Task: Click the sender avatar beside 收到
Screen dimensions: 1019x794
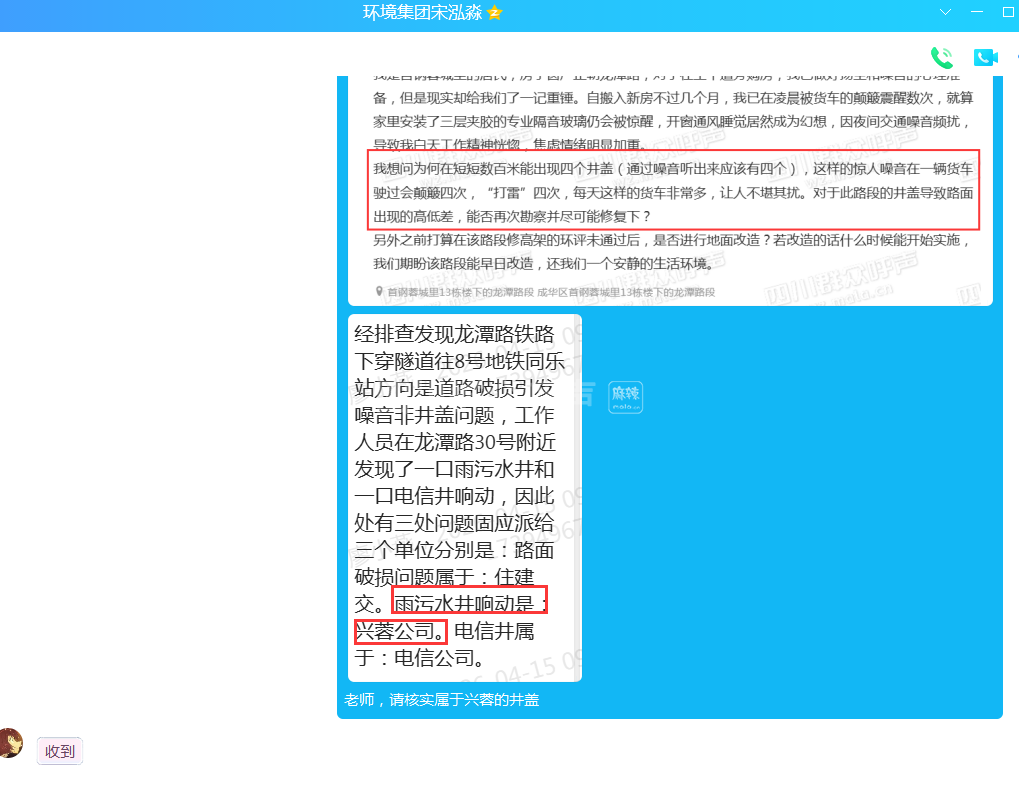Action: [x=10, y=743]
